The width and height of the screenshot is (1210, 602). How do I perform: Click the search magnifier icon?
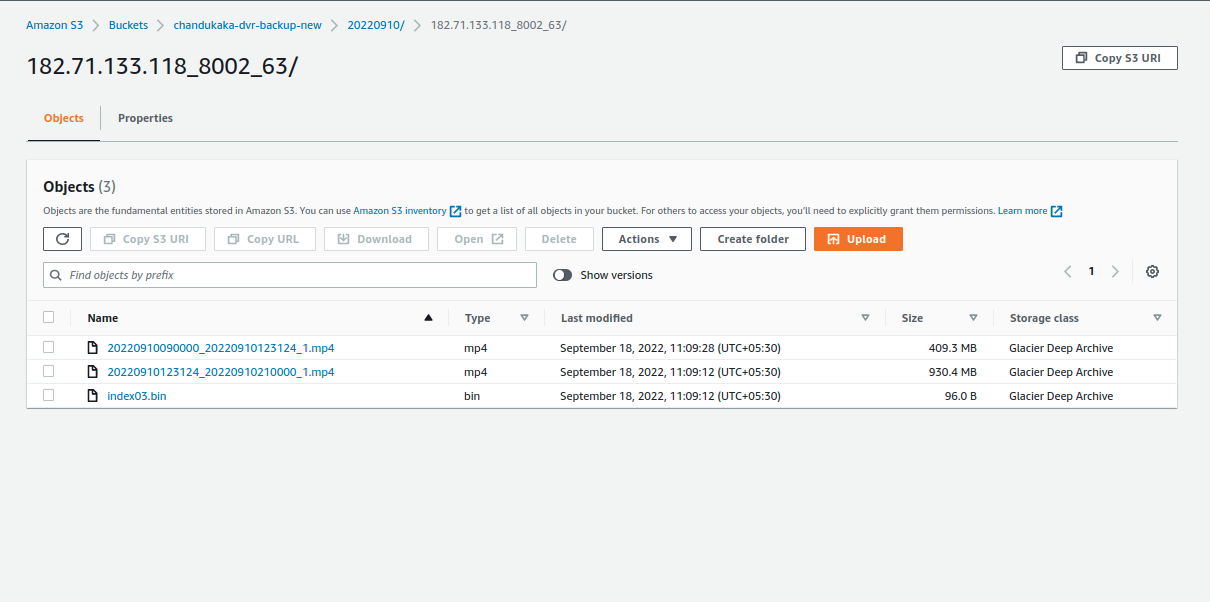click(56, 275)
